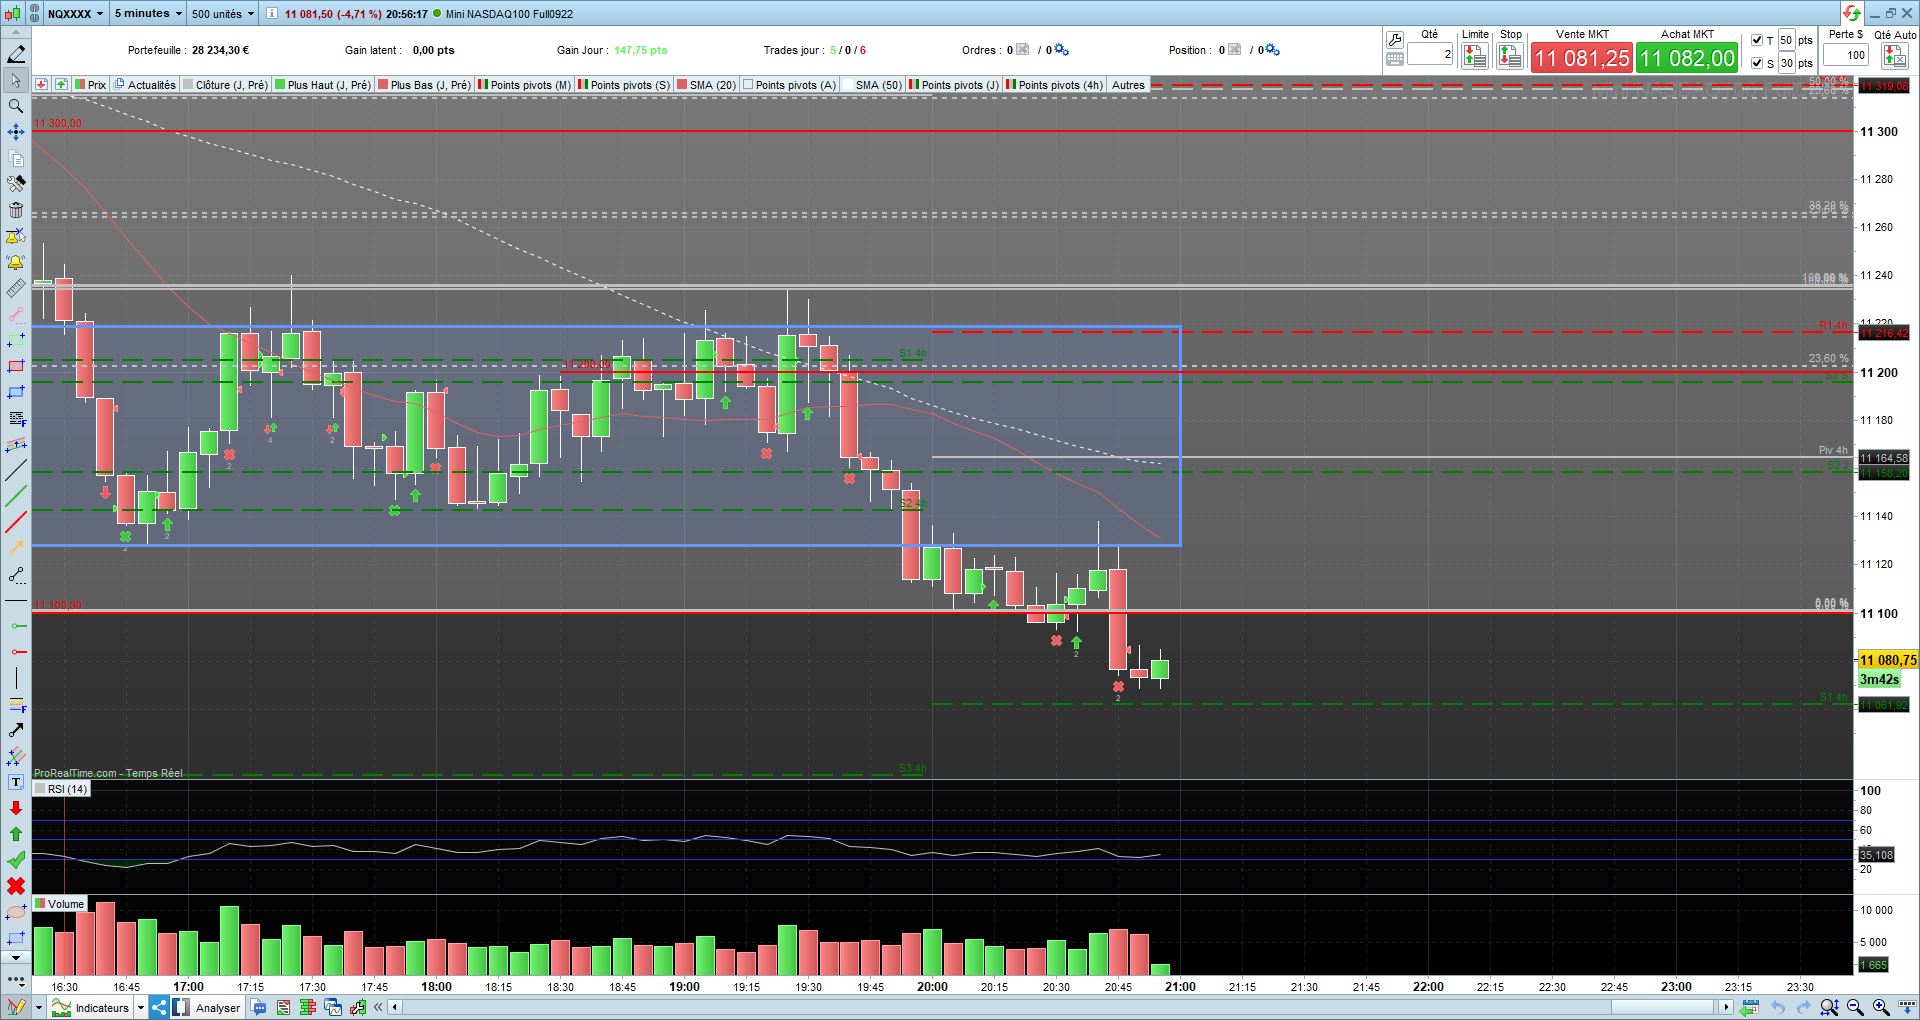The image size is (1920, 1020).
Task: Select the Autres tab in the indicator bar
Action: [x=1128, y=85]
